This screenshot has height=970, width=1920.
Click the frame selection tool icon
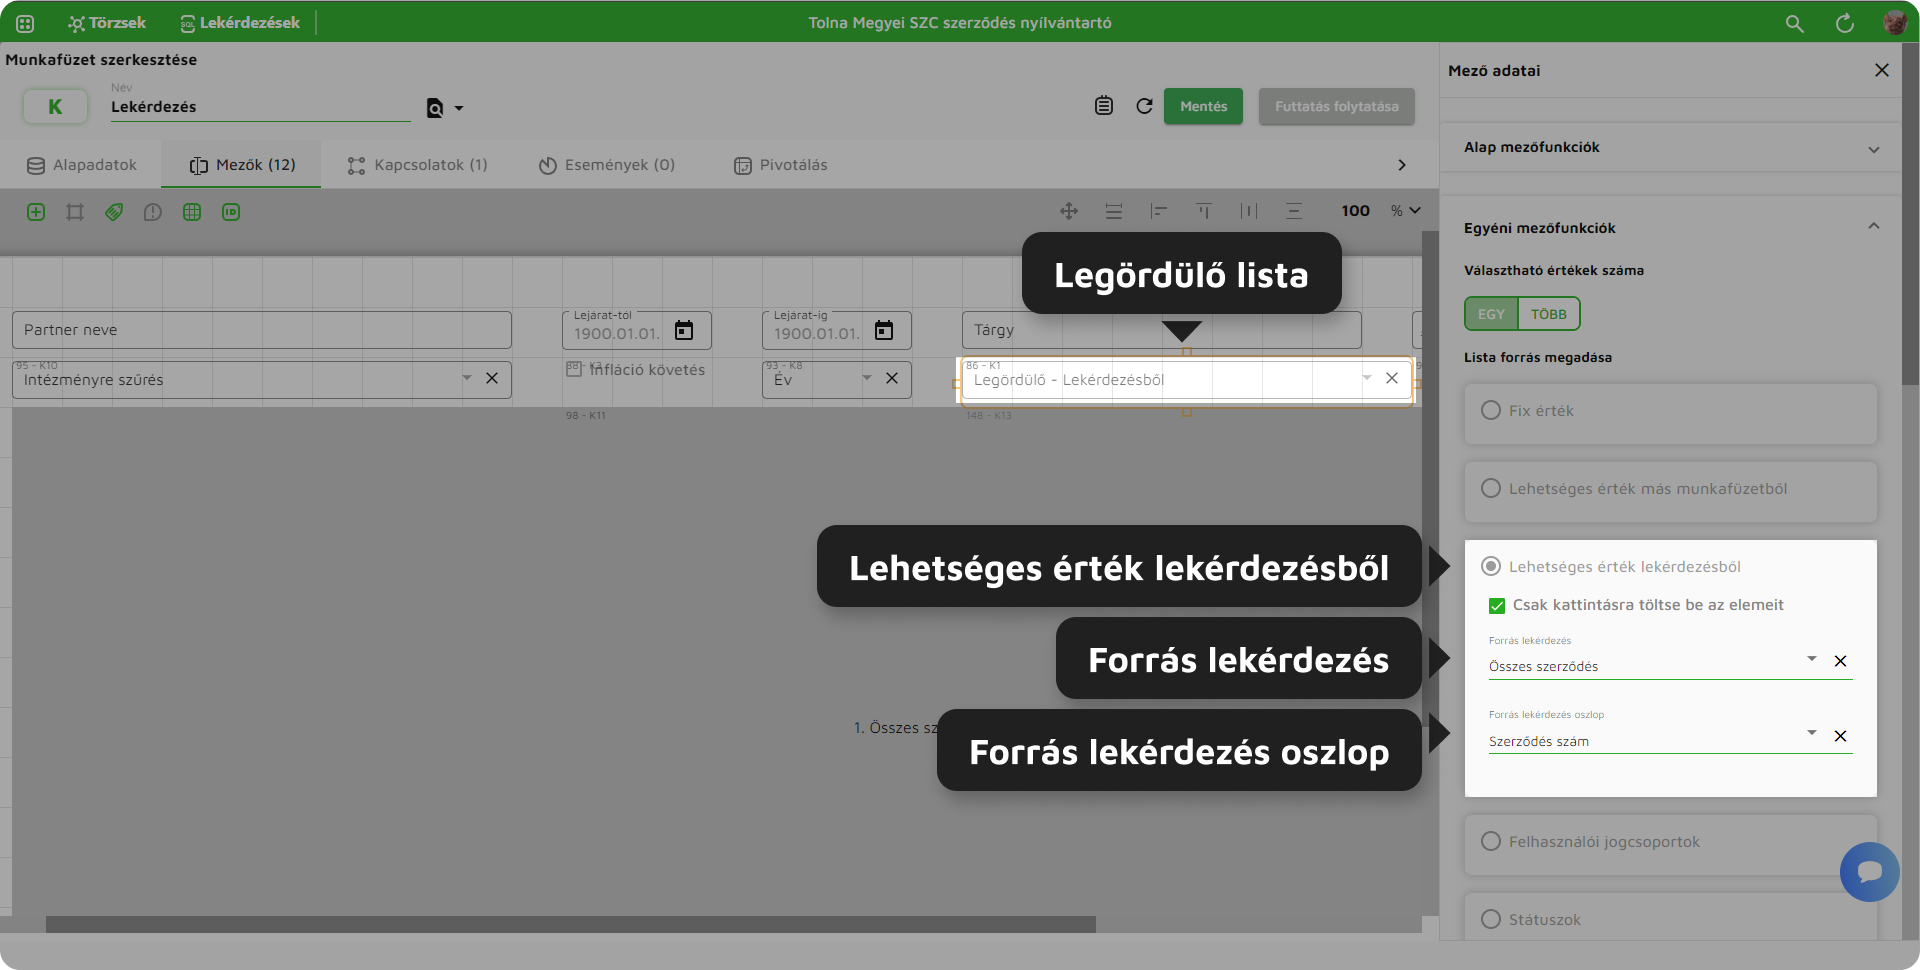[x=75, y=212]
